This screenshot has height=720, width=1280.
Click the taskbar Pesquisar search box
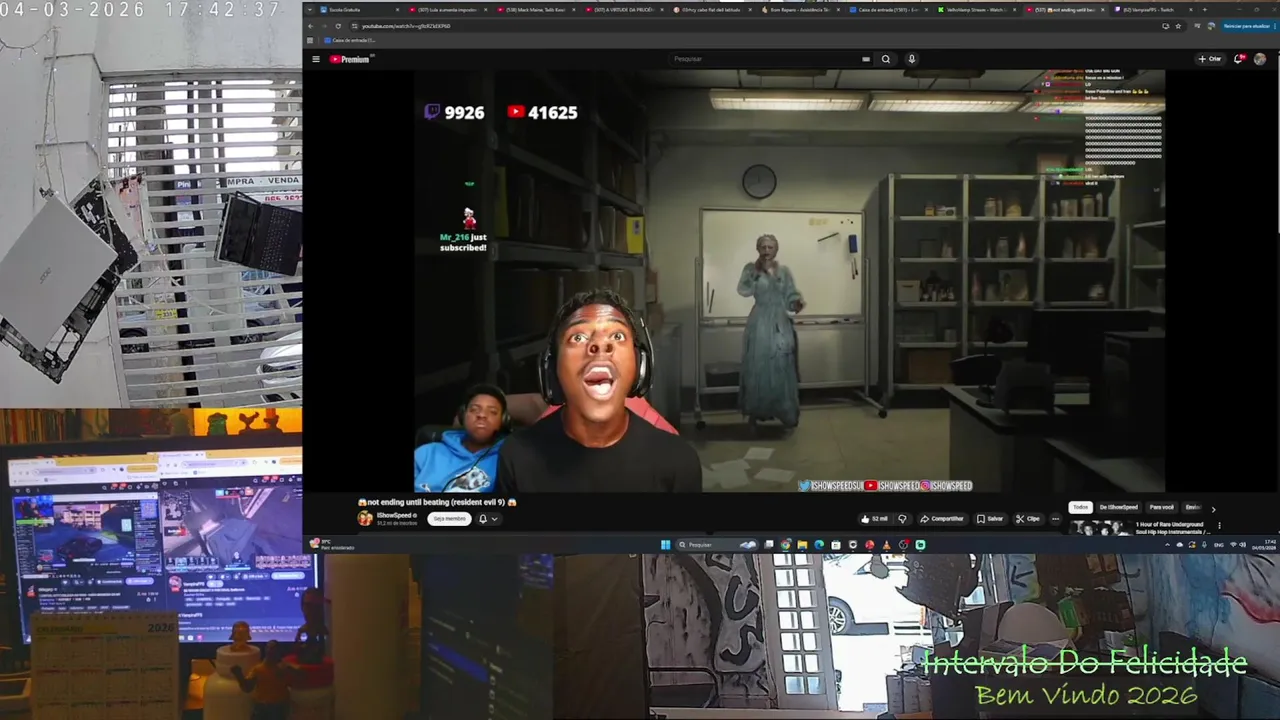(x=717, y=545)
